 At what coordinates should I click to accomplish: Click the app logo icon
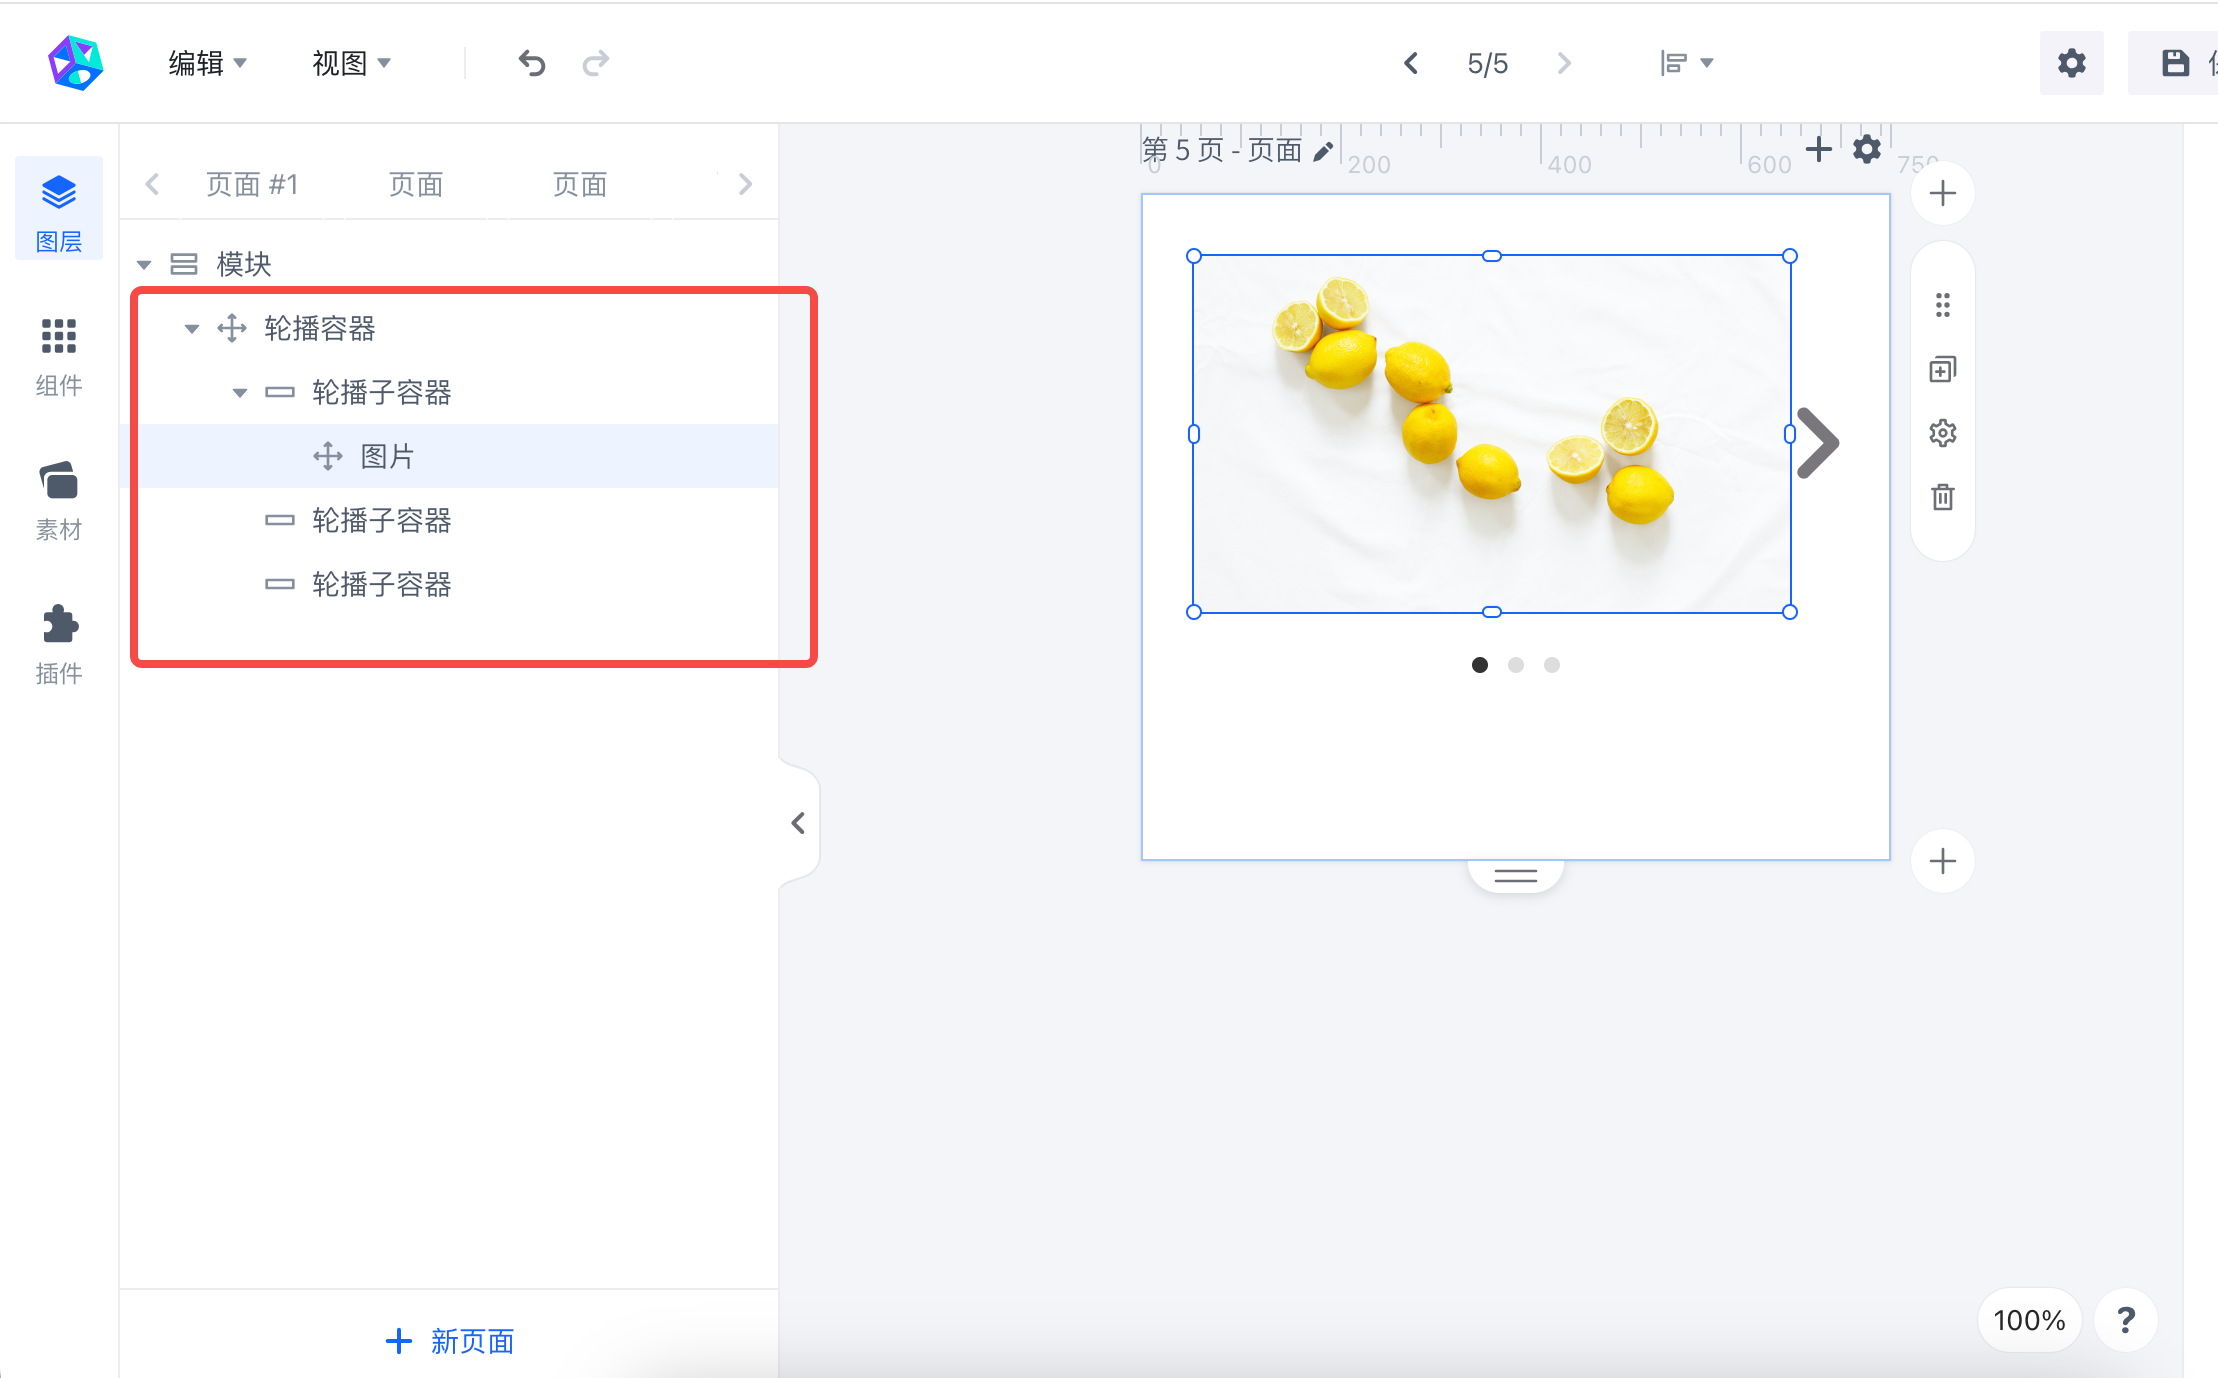(x=76, y=63)
